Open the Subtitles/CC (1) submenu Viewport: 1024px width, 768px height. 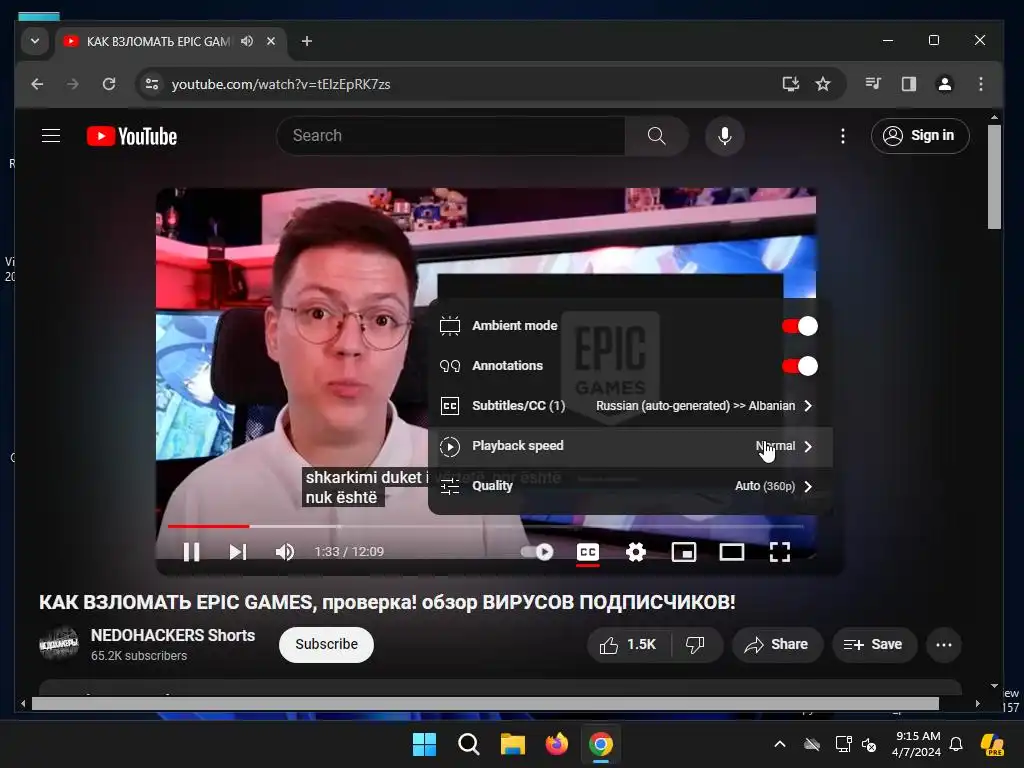pyautogui.click(x=630, y=406)
